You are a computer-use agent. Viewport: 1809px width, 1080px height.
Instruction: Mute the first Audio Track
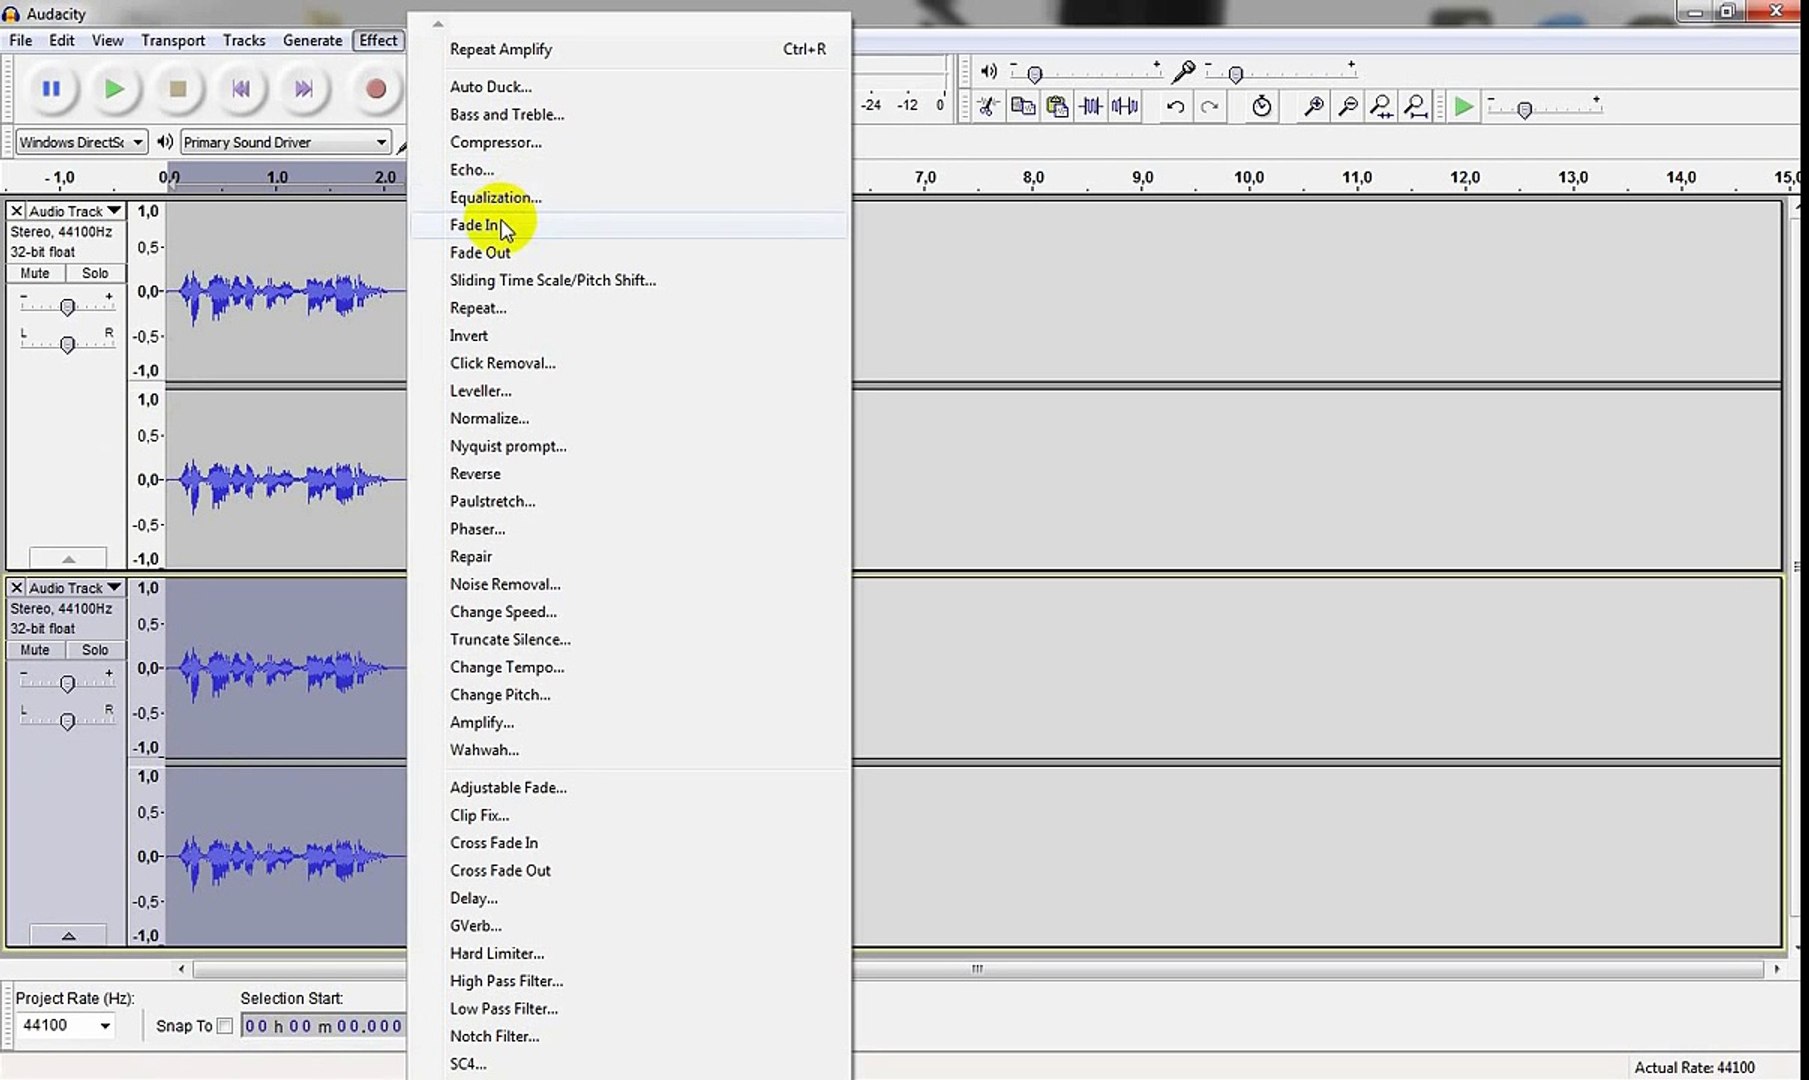pos(35,273)
